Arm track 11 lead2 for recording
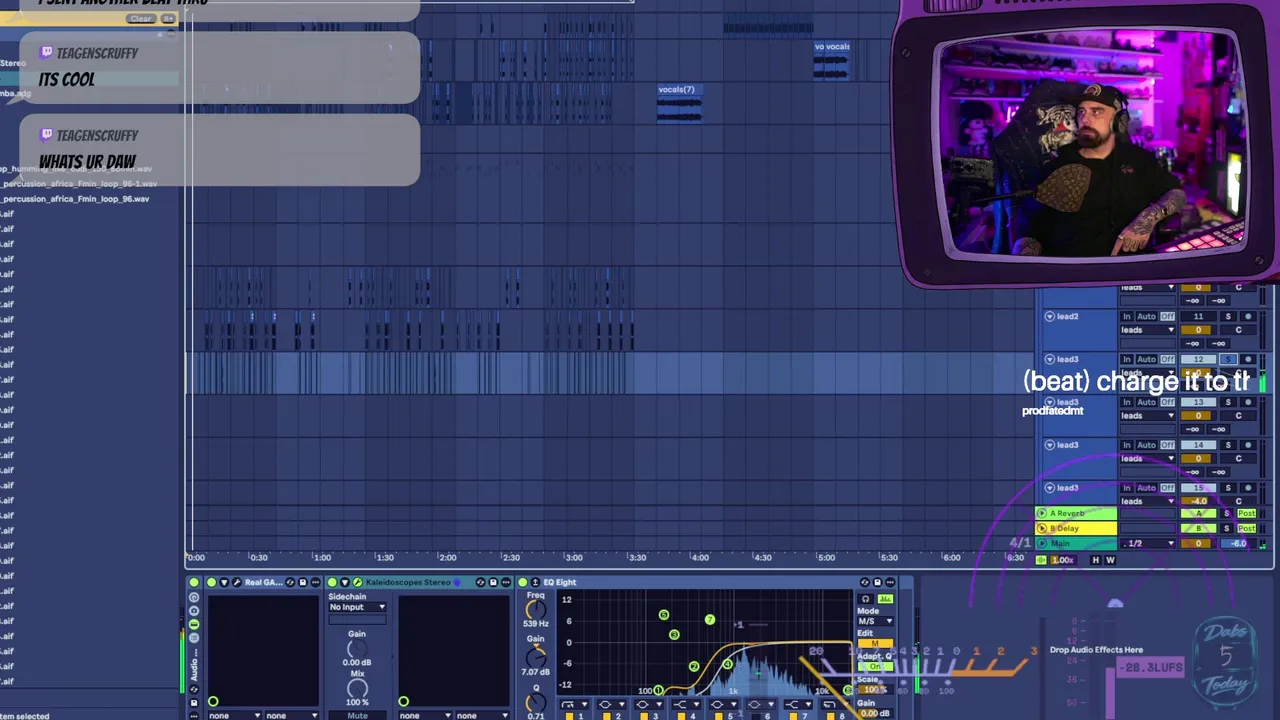Screen dimensions: 1280x720 pyautogui.click(x=1248, y=316)
